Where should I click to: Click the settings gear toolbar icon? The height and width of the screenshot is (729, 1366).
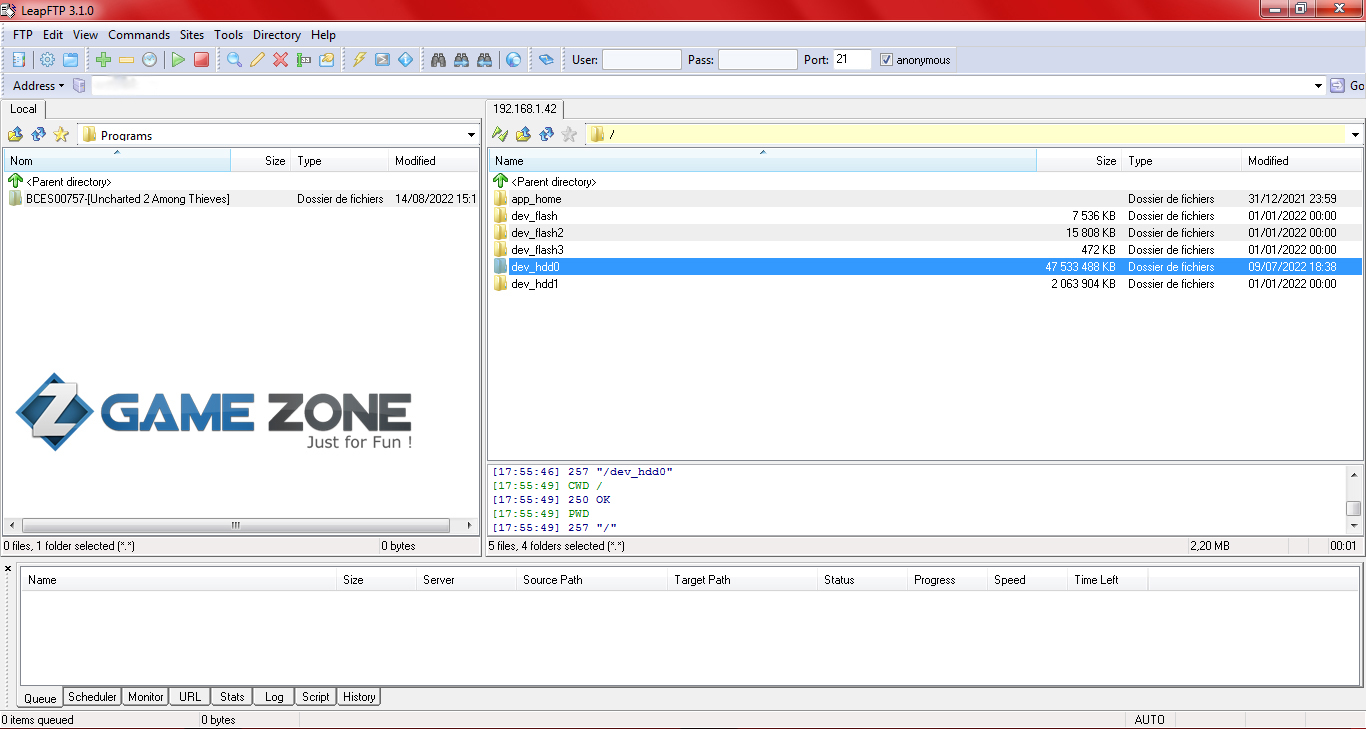47,60
